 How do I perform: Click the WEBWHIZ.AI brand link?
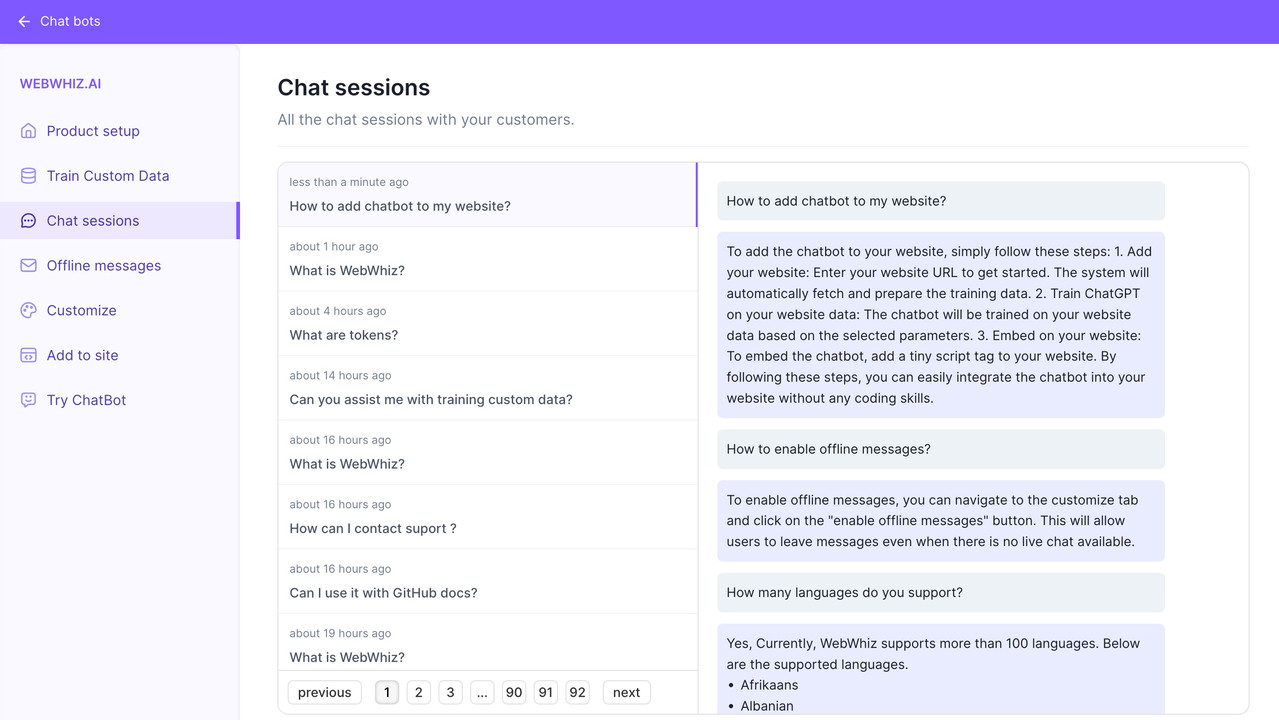click(60, 84)
